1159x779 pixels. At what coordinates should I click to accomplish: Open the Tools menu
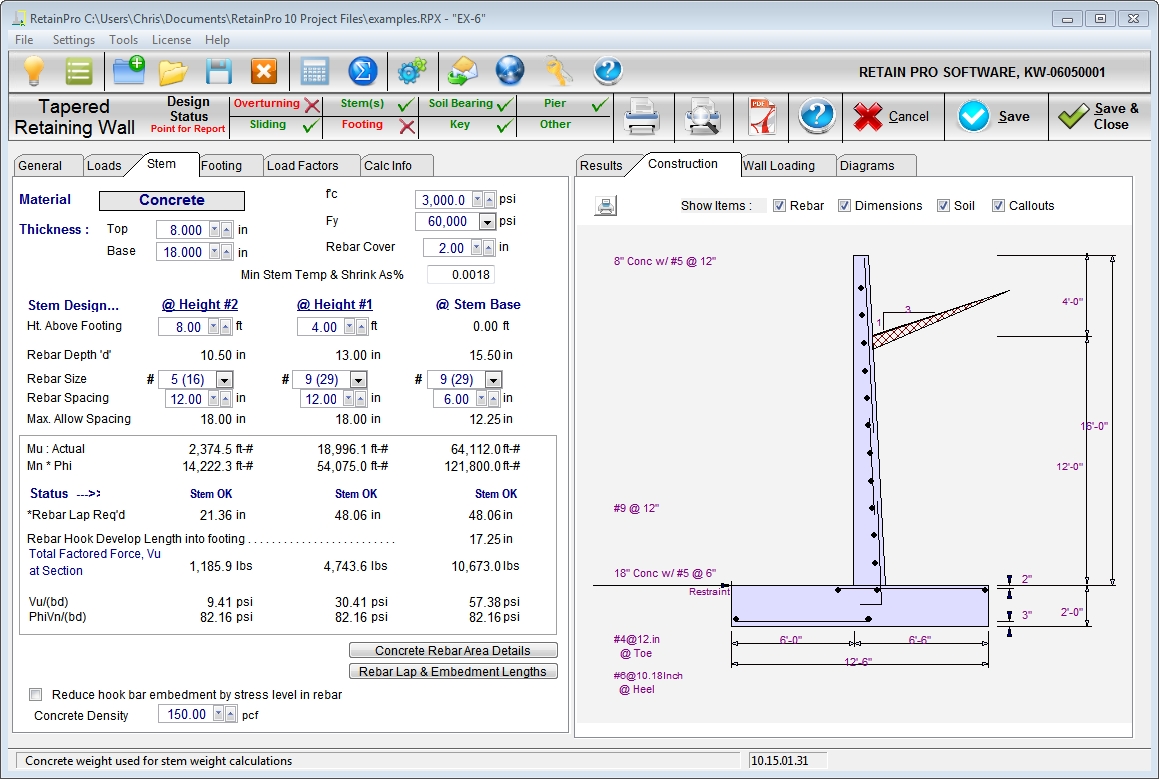(x=123, y=40)
